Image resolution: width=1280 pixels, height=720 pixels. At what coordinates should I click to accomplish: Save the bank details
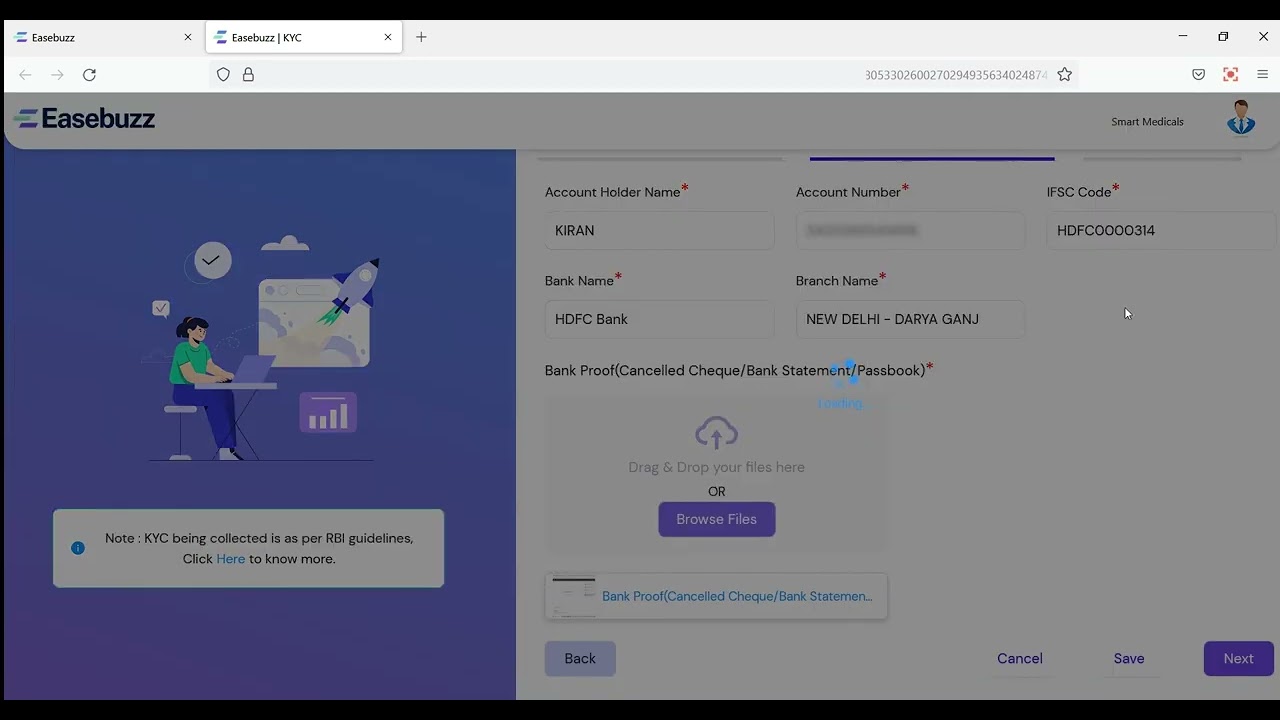pyautogui.click(x=1129, y=659)
